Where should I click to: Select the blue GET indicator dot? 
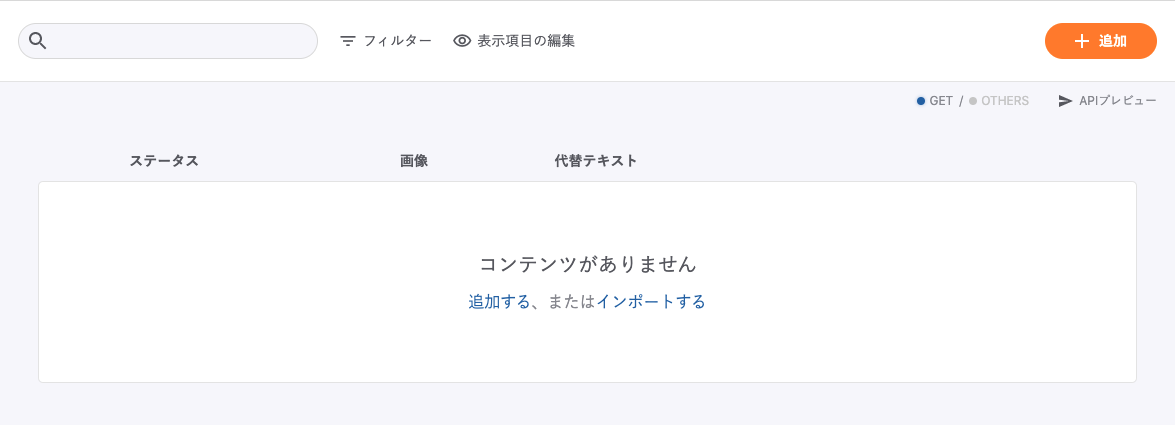tap(921, 101)
